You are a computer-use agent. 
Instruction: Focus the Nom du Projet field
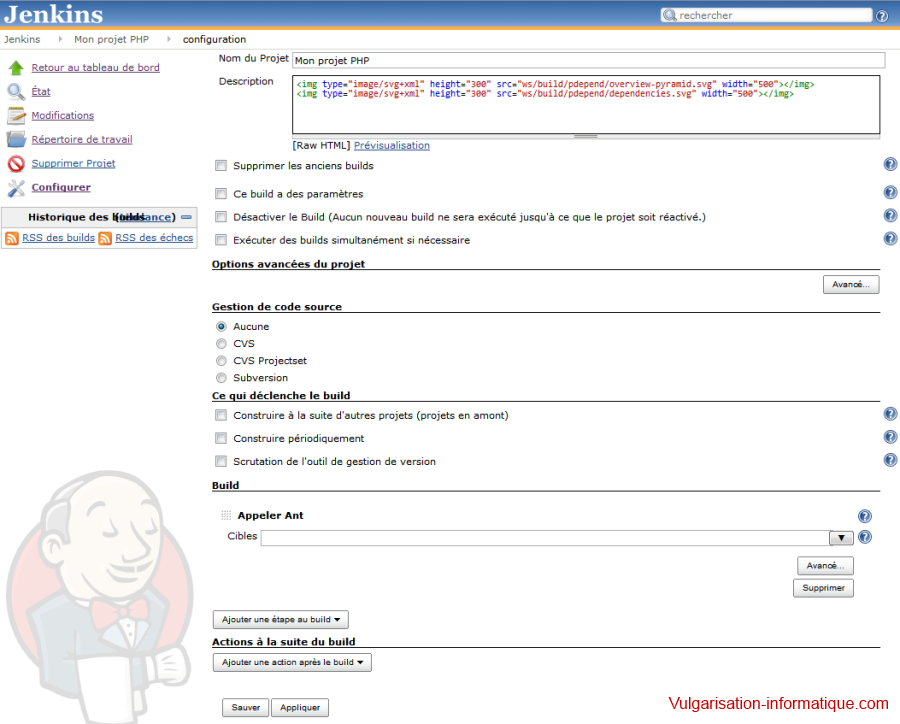(x=588, y=60)
